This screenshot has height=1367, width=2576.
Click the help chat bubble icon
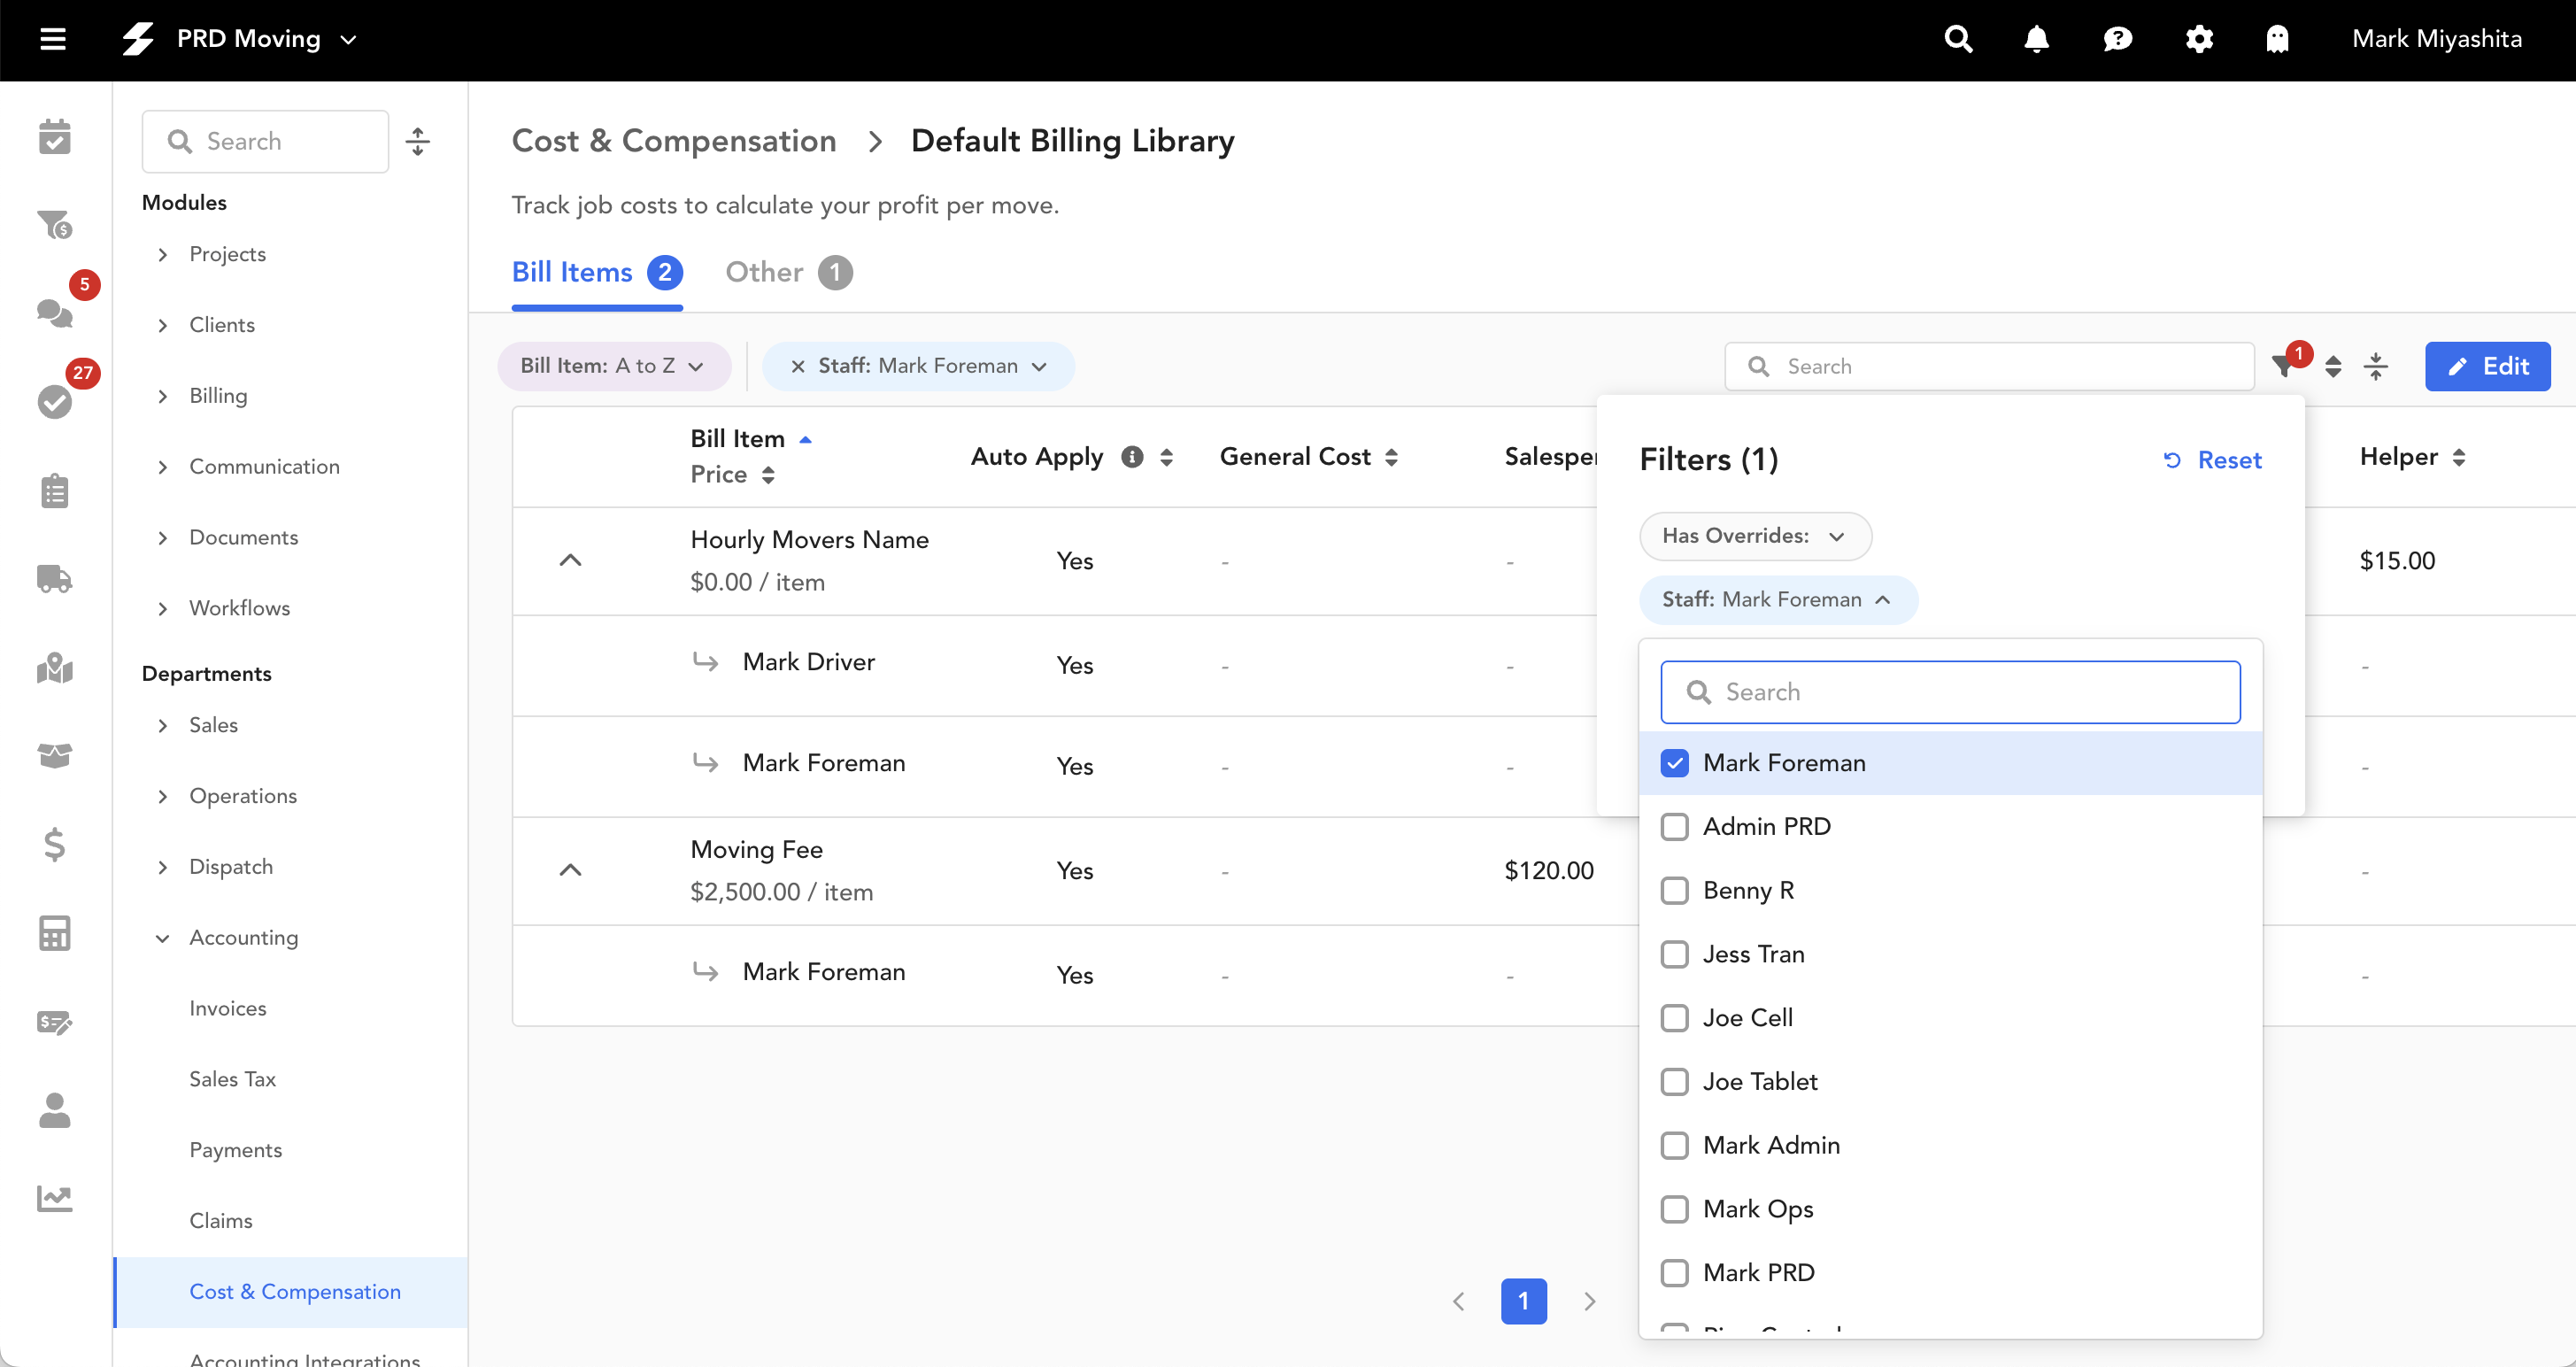tap(2117, 39)
